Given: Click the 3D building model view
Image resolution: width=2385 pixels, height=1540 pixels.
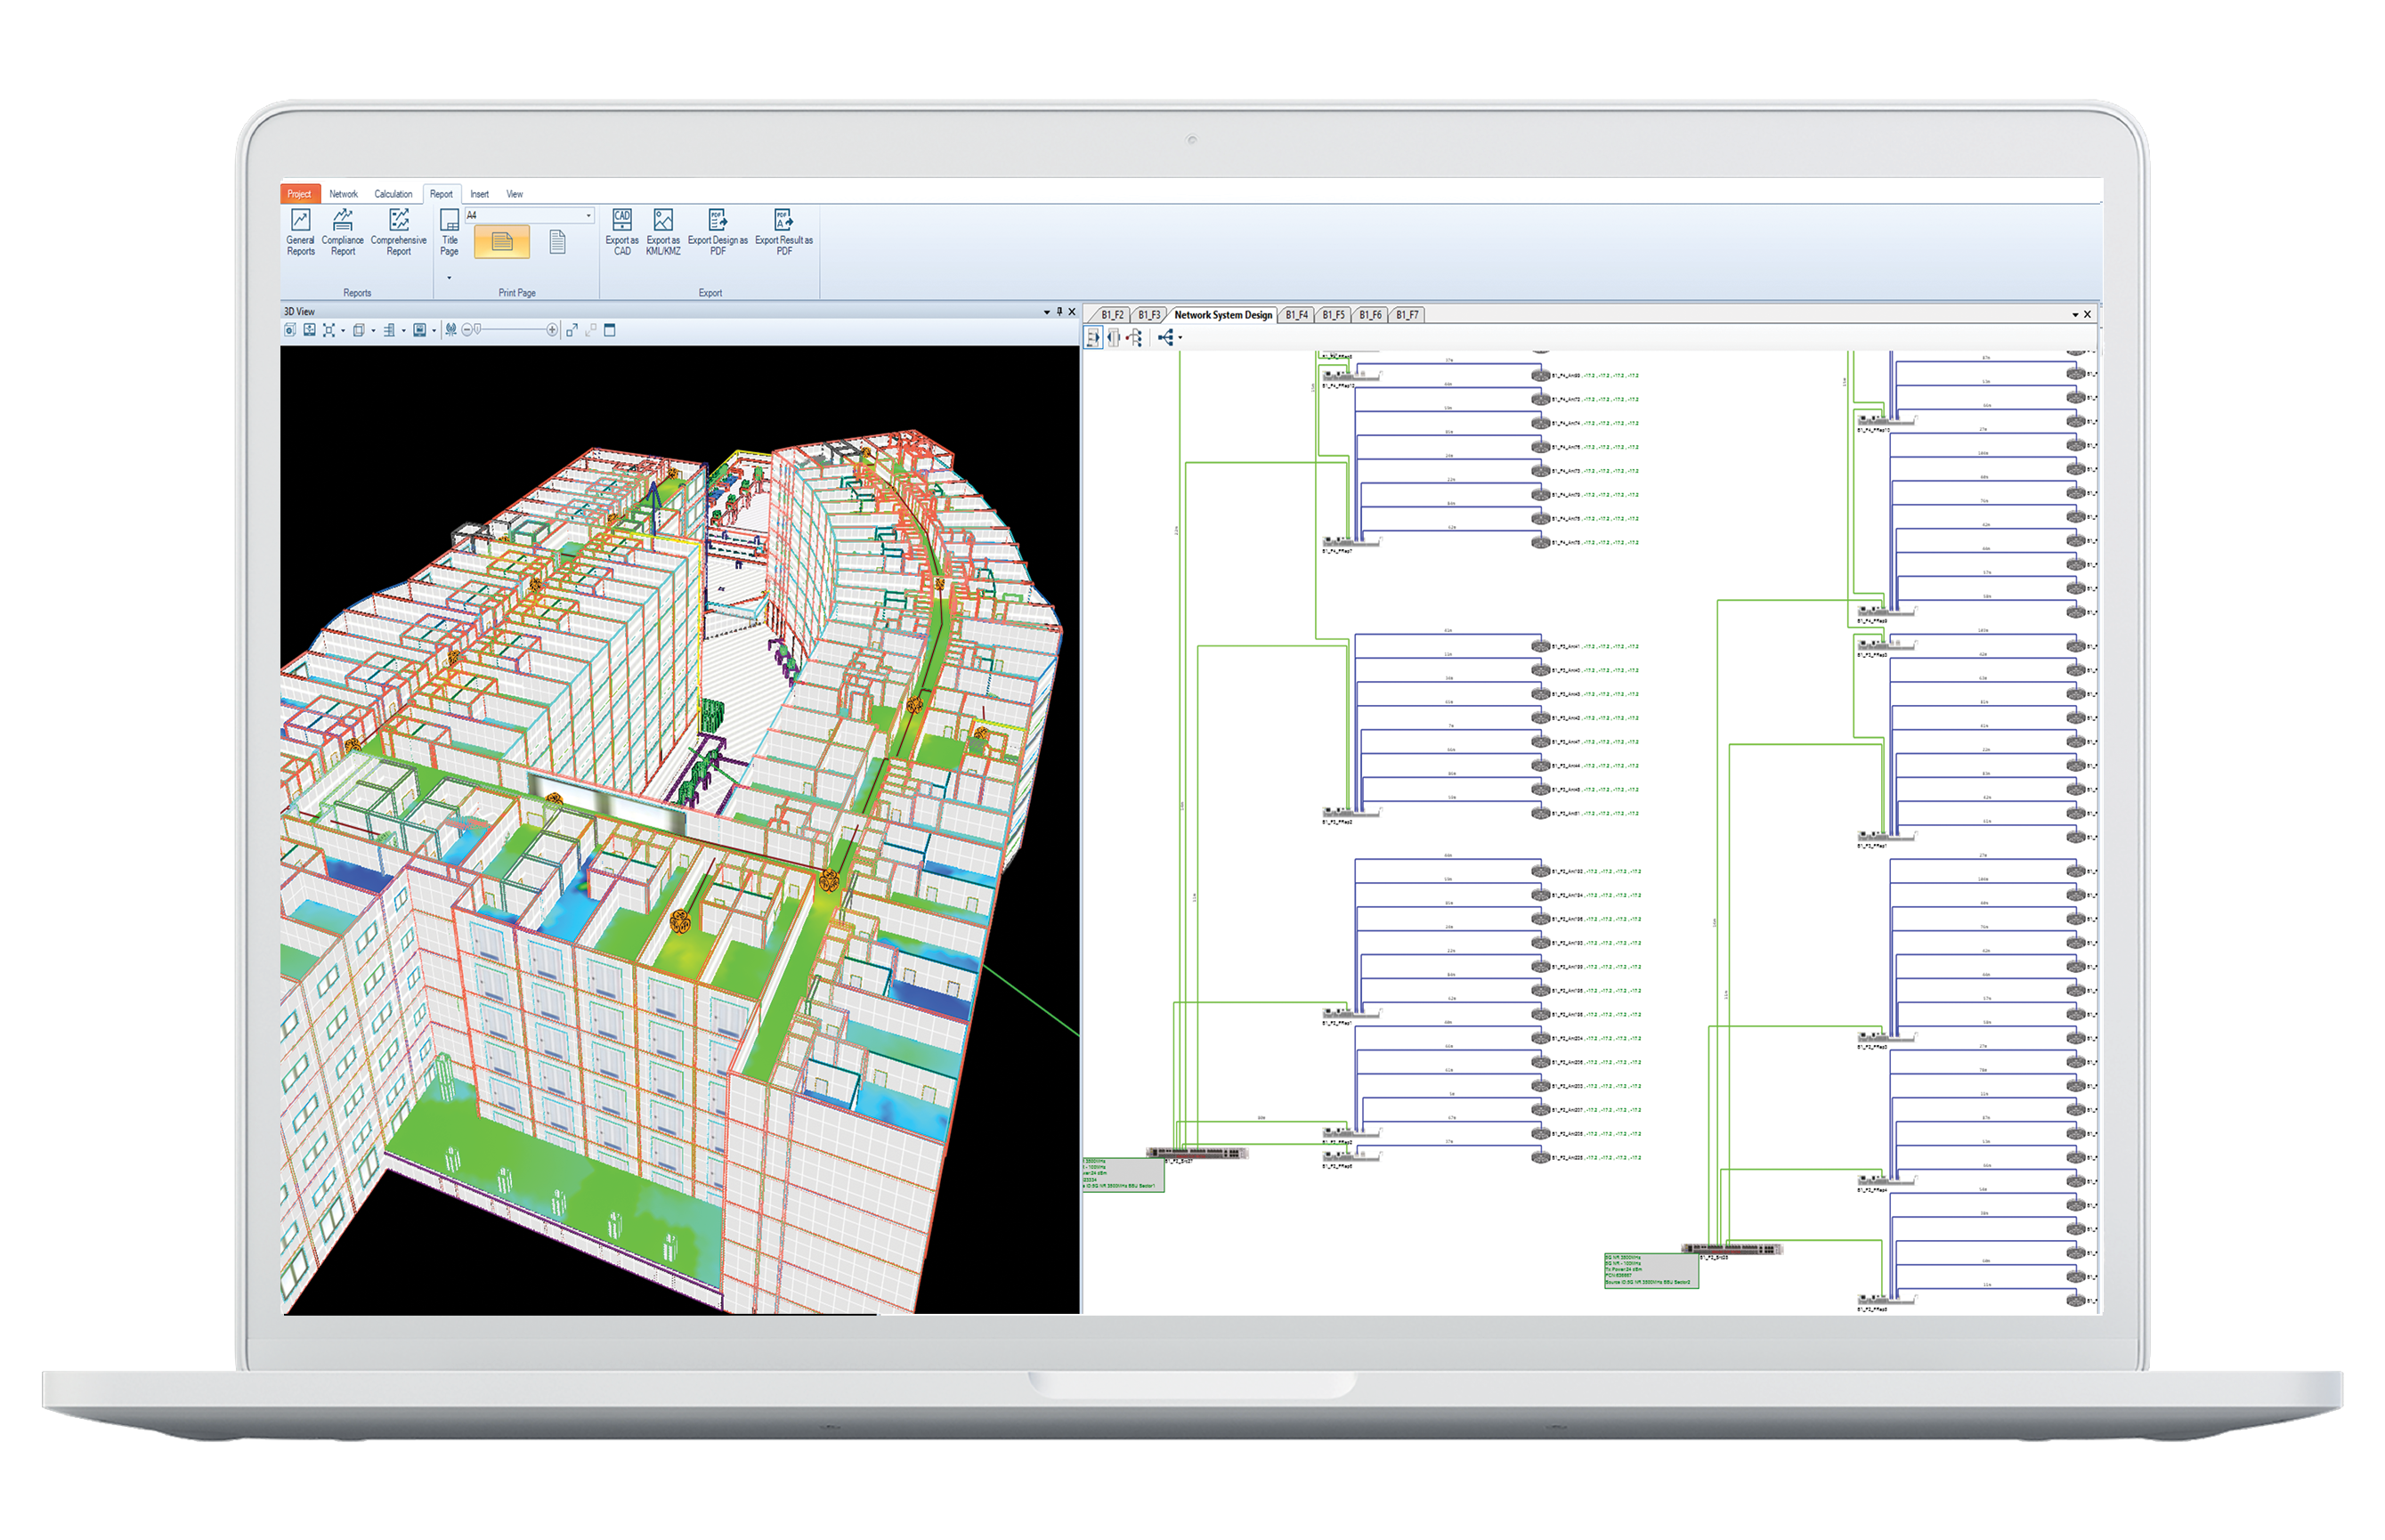Looking at the screenshot, I should pyautogui.click(x=680, y=830).
